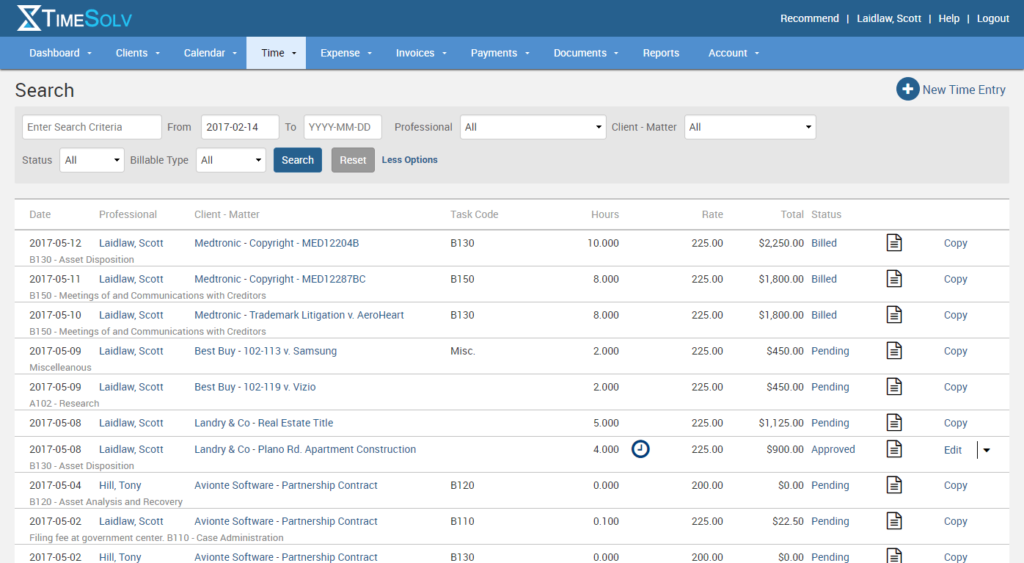
Task: Open the Status filter dropdown
Action: (x=91, y=160)
